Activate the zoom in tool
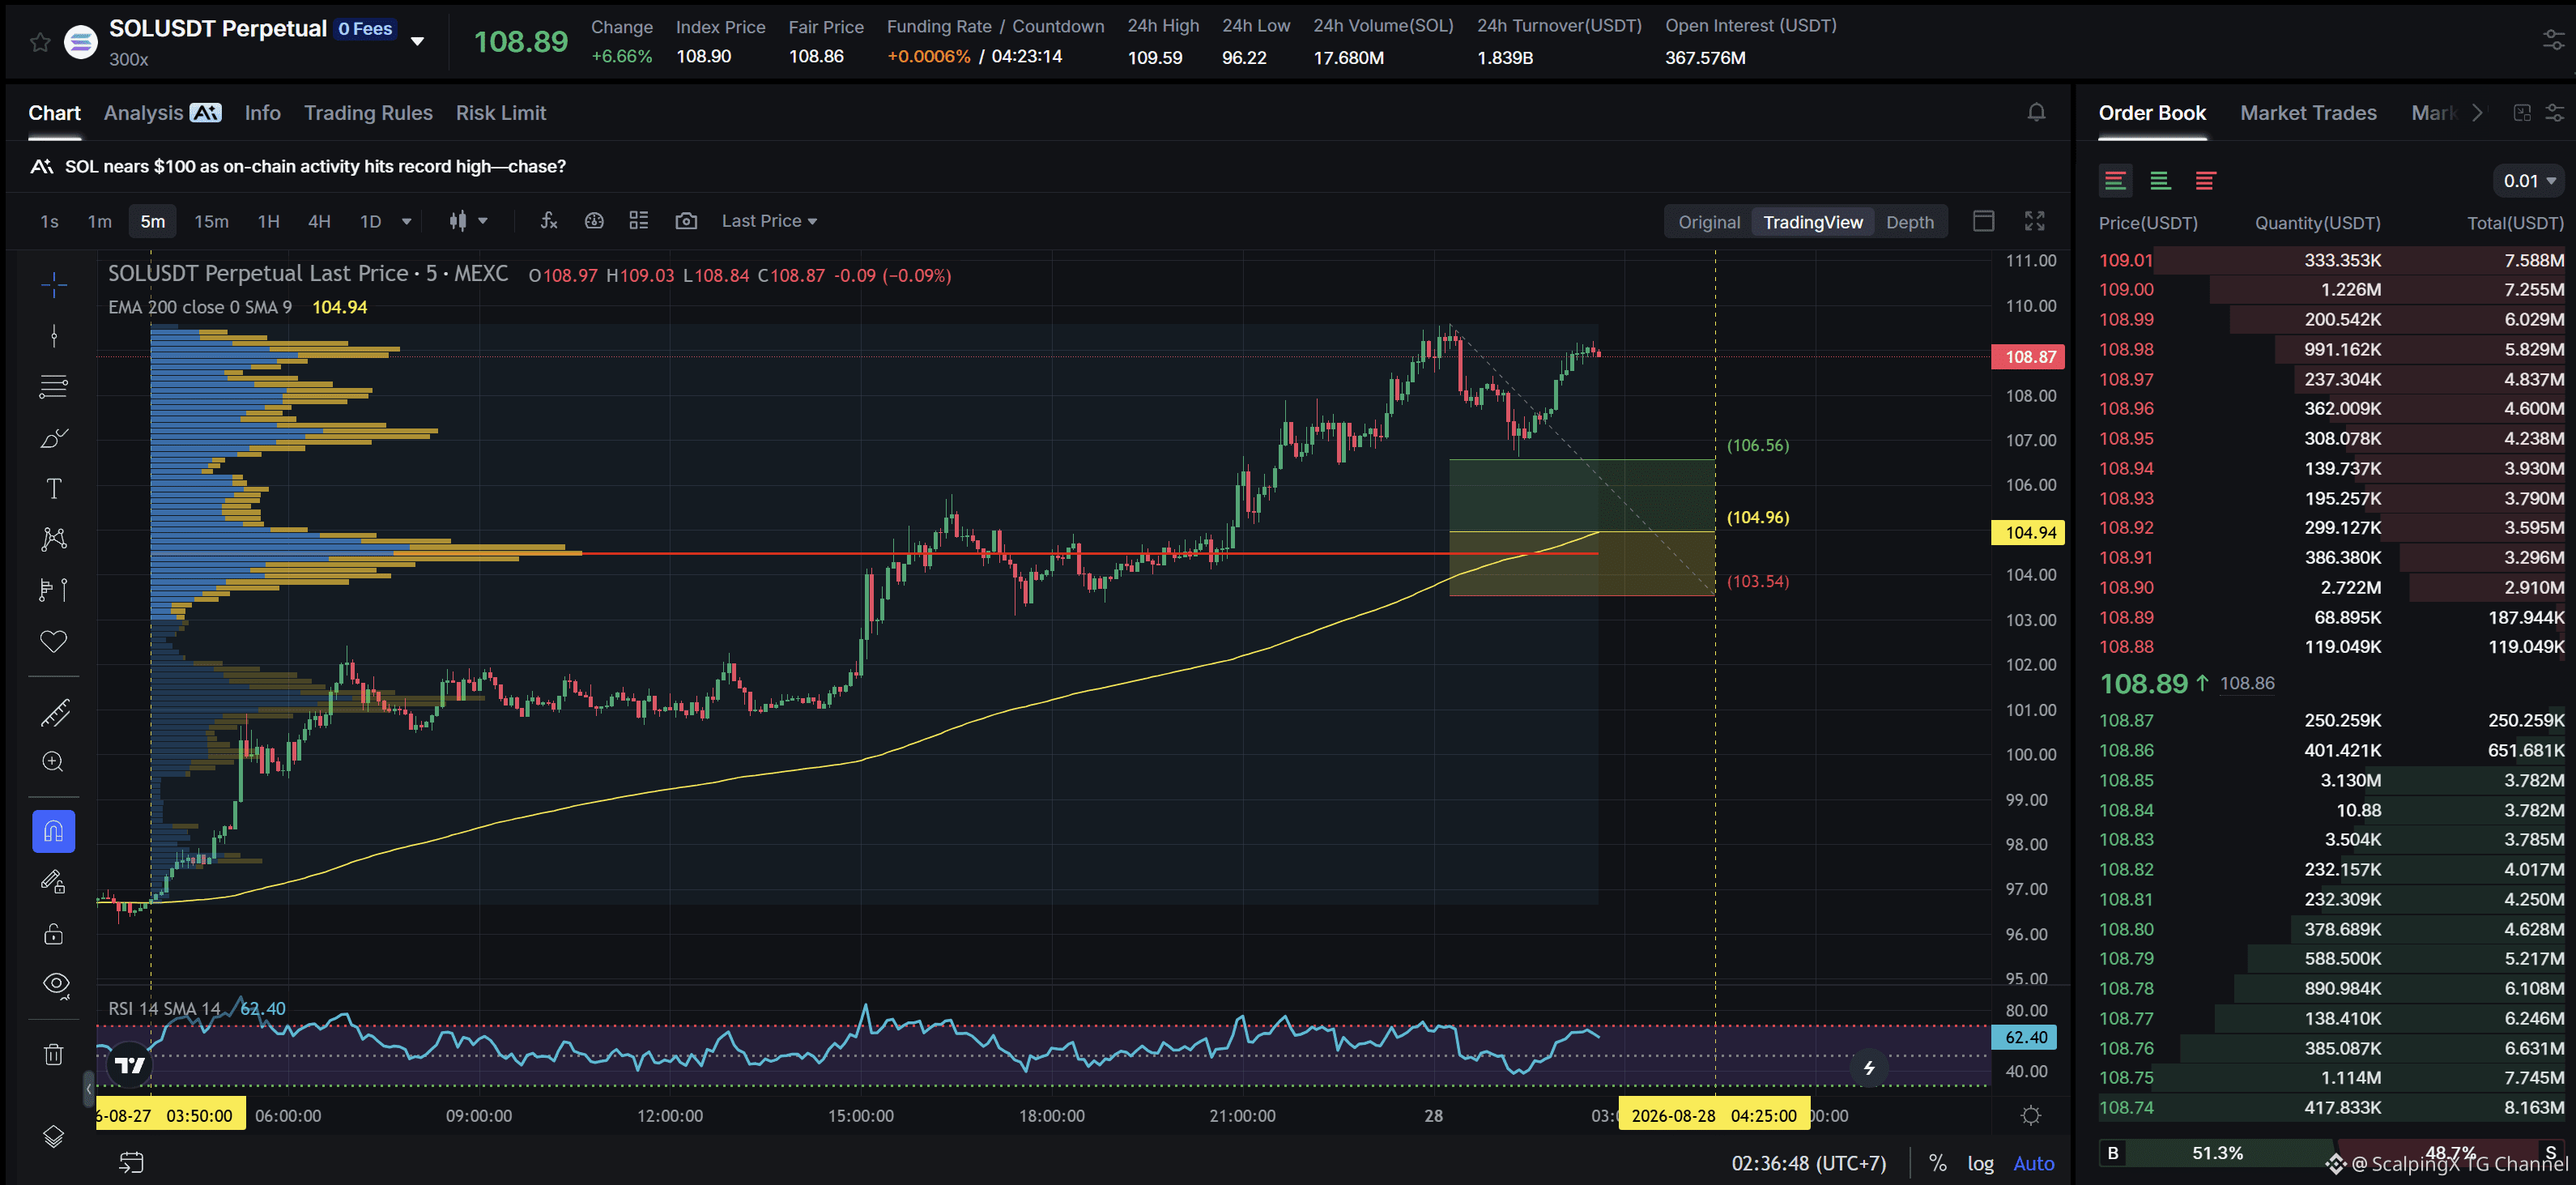This screenshot has width=2576, height=1185. [x=54, y=762]
